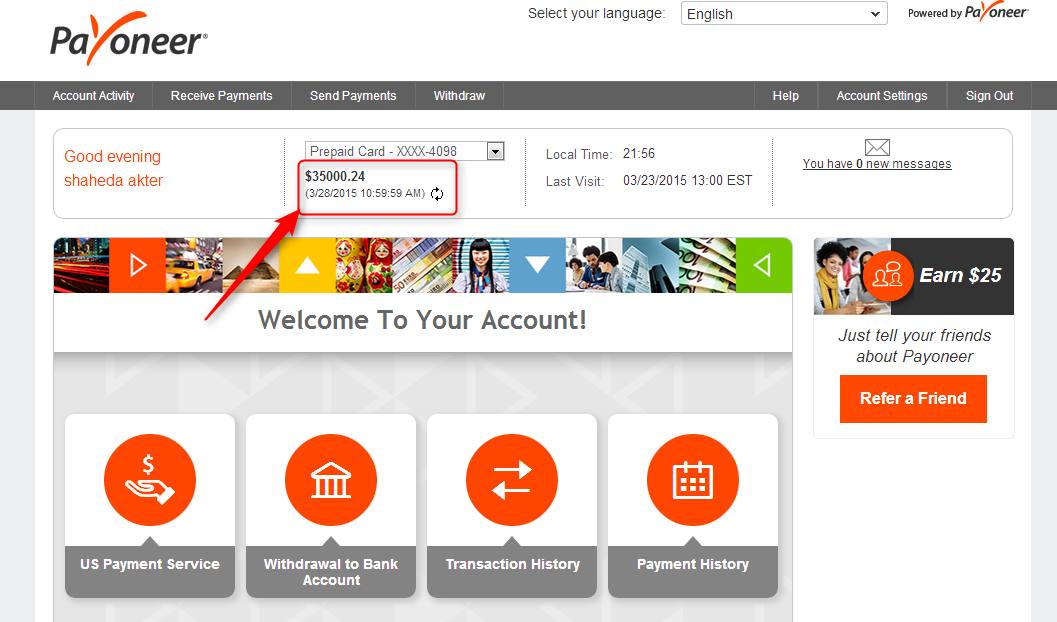Click the green left-arrow banner tile

pos(764,265)
